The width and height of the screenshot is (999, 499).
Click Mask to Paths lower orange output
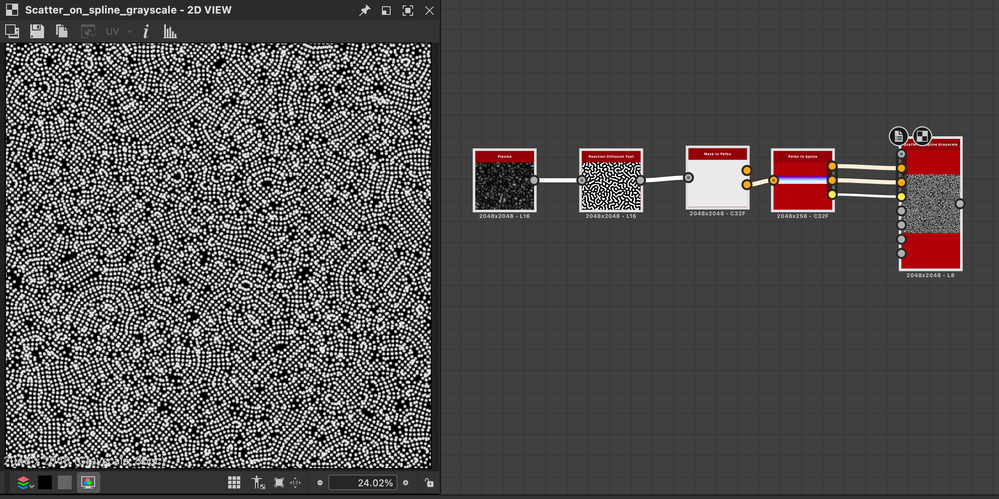pyautogui.click(x=747, y=185)
